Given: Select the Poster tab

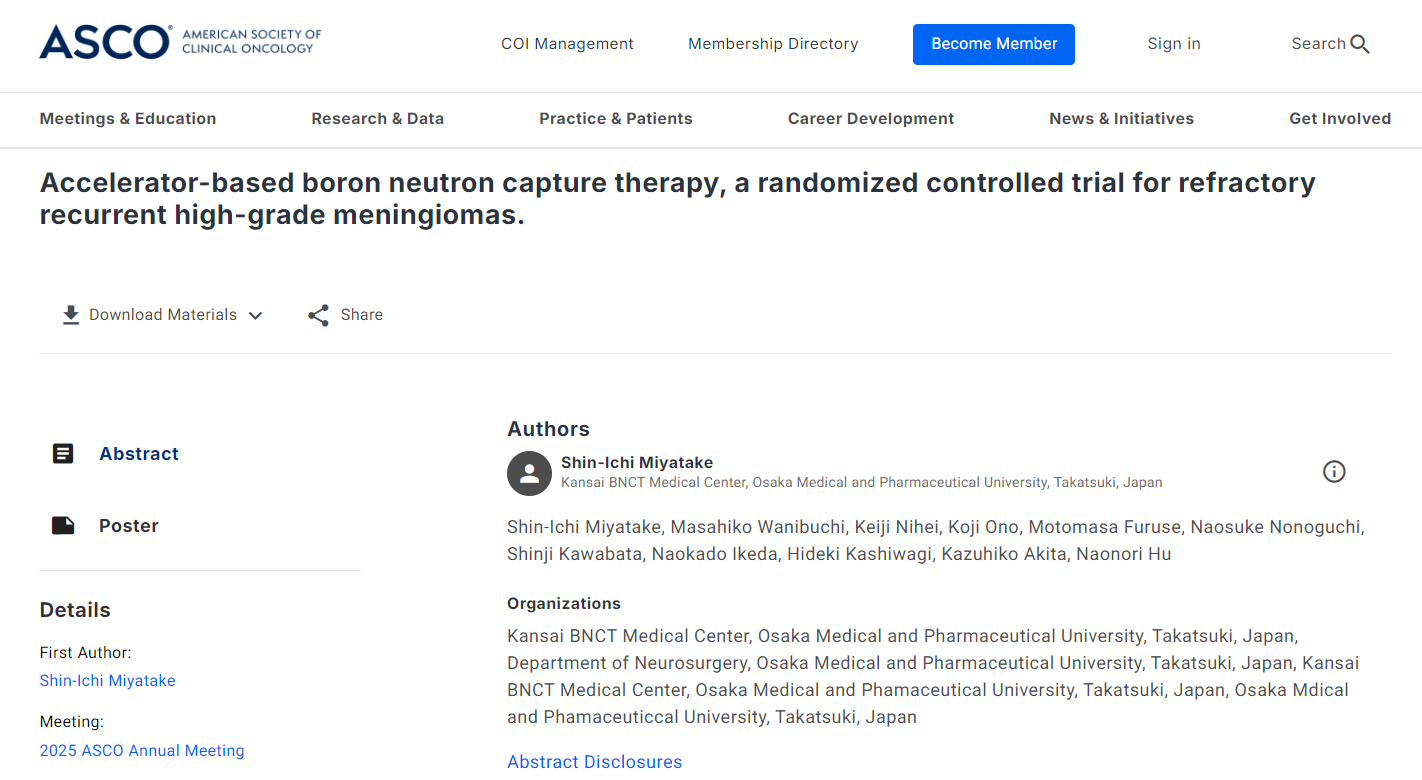Looking at the screenshot, I should tap(128, 526).
